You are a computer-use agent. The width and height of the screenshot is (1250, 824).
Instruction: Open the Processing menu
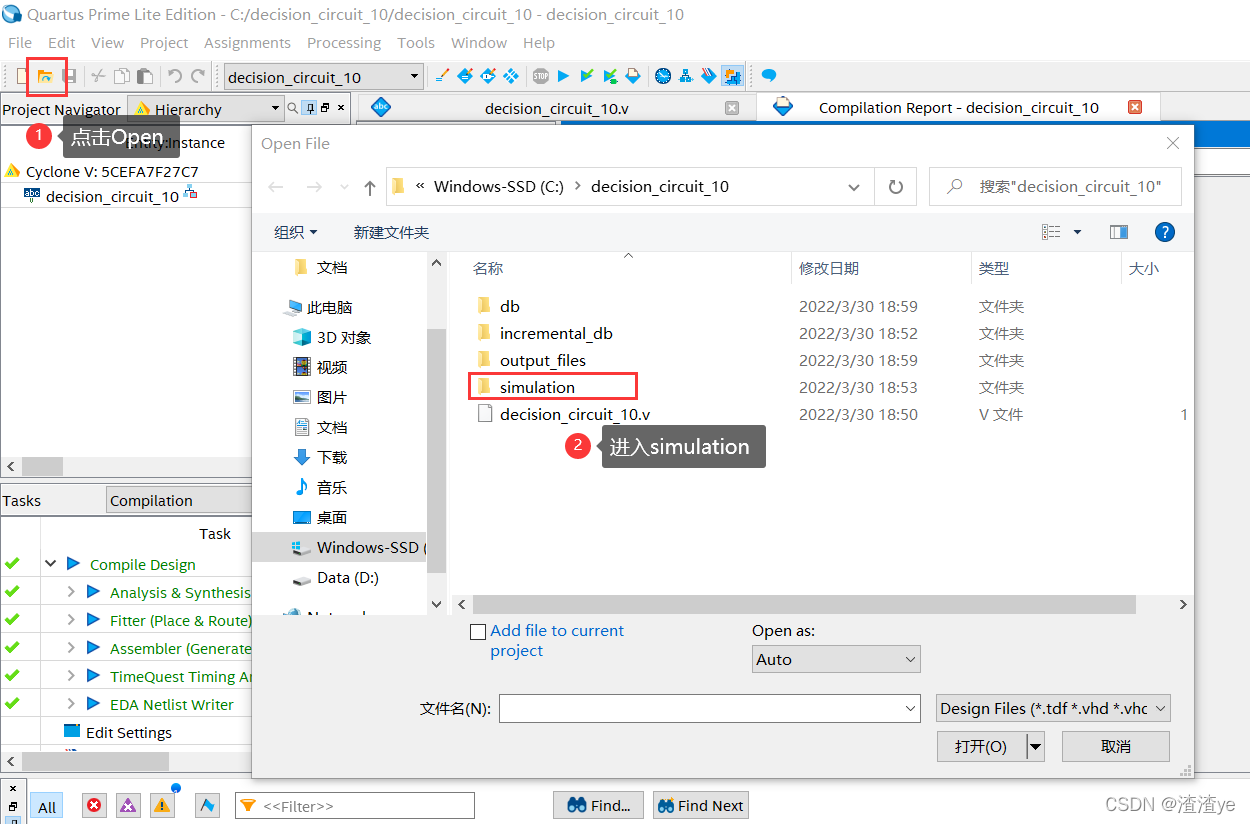[344, 43]
